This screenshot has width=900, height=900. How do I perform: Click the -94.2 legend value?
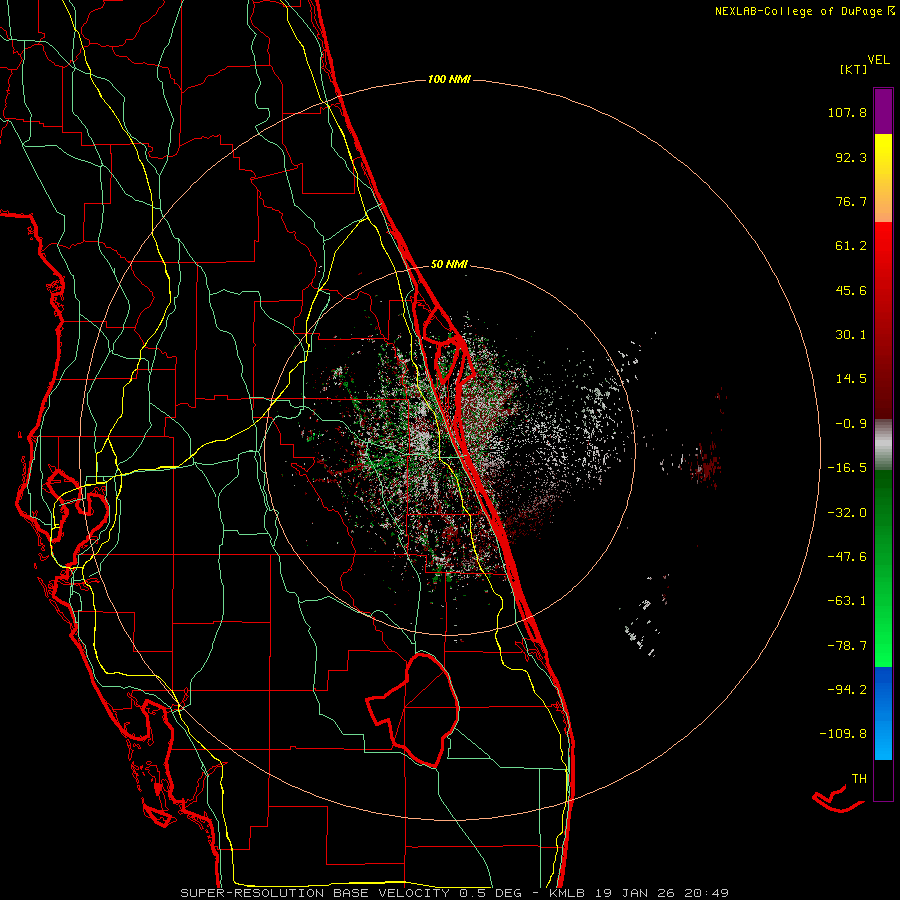[x=847, y=689]
